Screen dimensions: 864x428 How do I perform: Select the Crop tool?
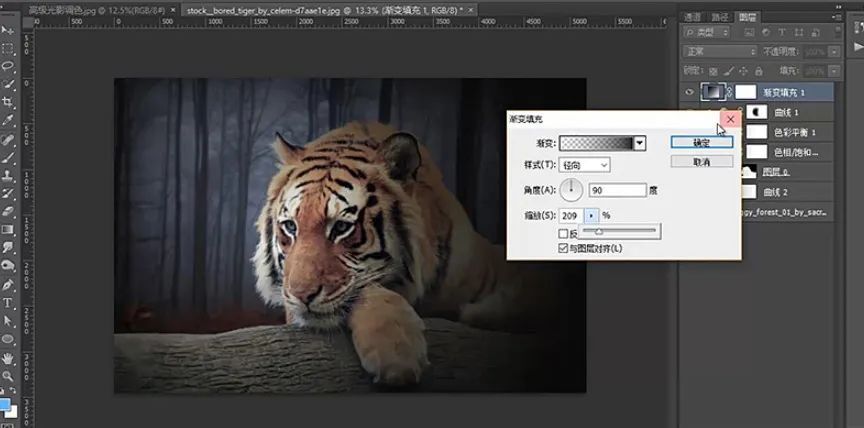pyautogui.click(x=8, y=102)
